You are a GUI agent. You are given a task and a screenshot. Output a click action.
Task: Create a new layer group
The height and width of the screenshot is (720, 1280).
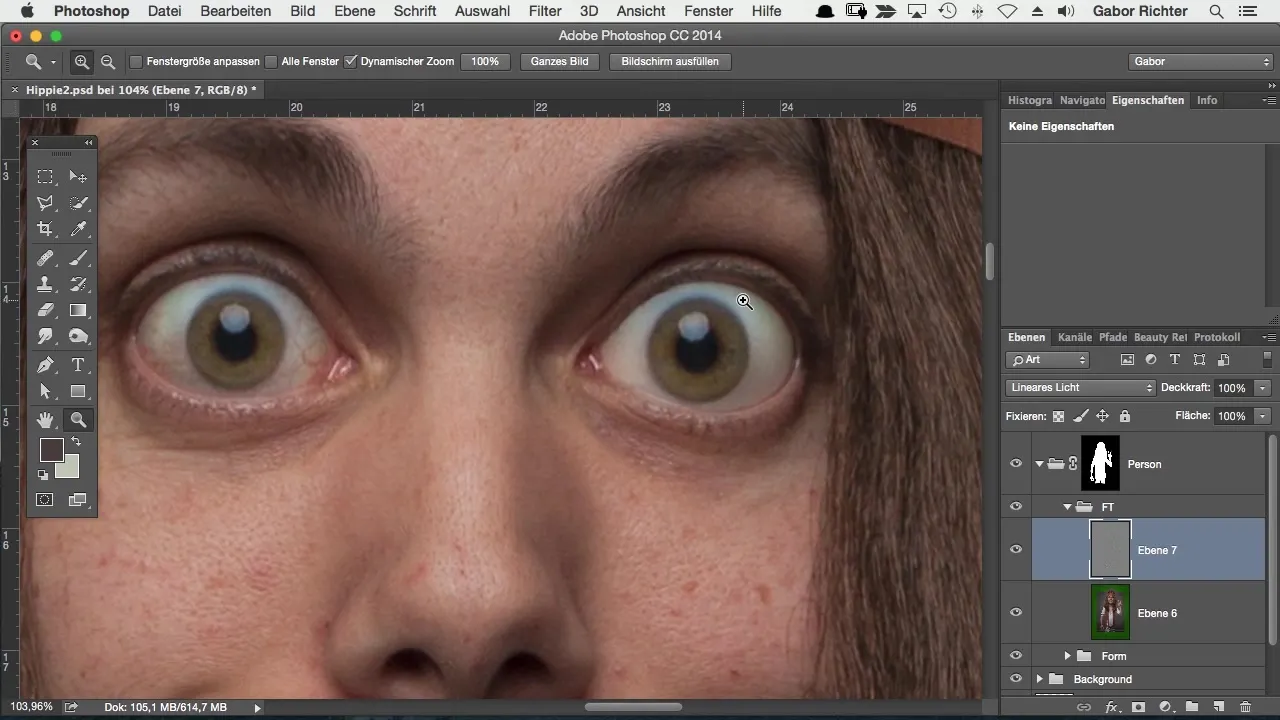click(1192, 707)
